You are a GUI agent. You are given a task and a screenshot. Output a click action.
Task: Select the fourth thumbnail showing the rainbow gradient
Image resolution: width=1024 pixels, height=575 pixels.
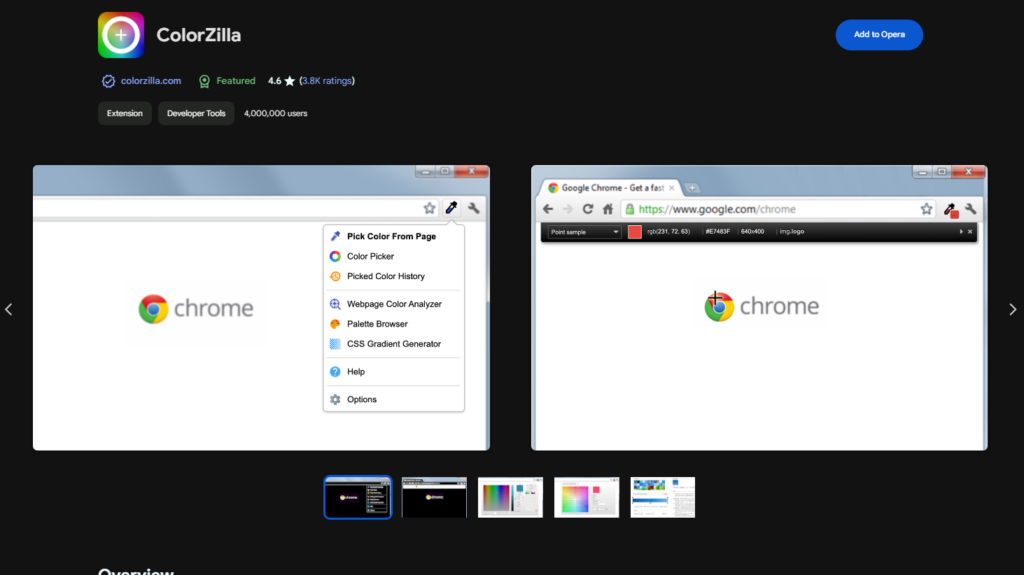[x=586, y=497]
